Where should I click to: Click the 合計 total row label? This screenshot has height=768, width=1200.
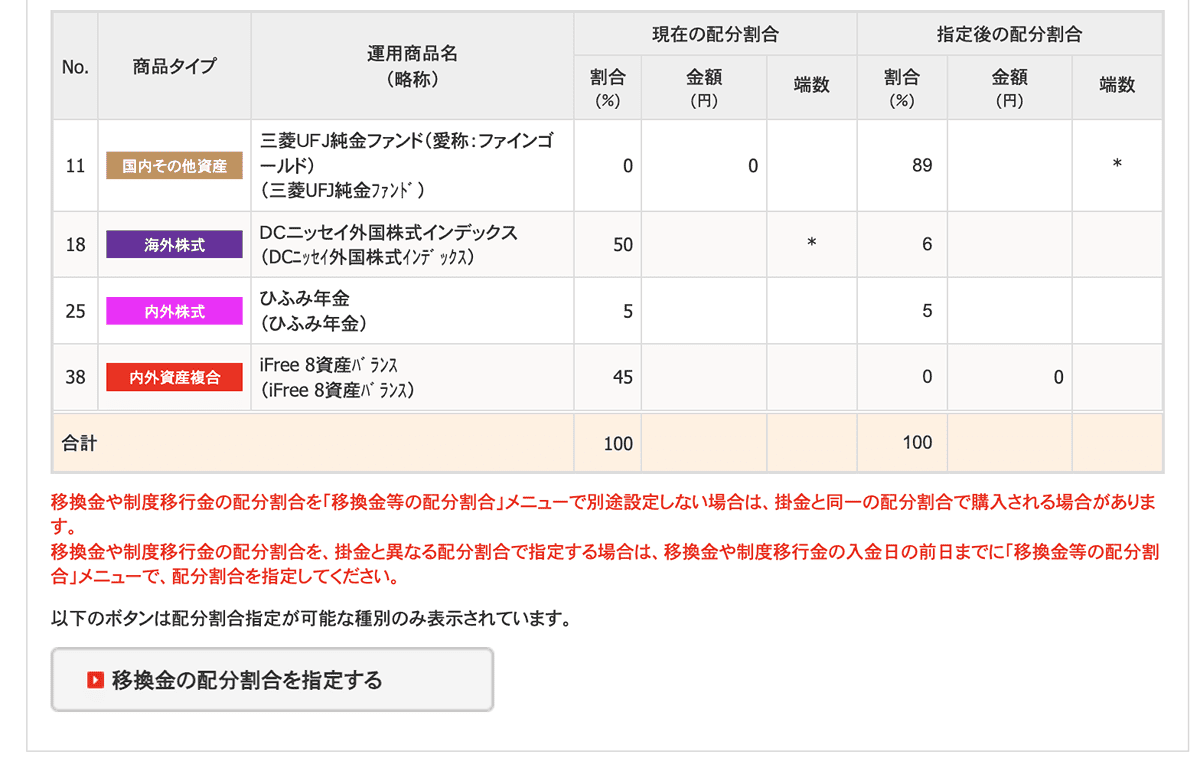pyautogui.click(x=79, y=443)
